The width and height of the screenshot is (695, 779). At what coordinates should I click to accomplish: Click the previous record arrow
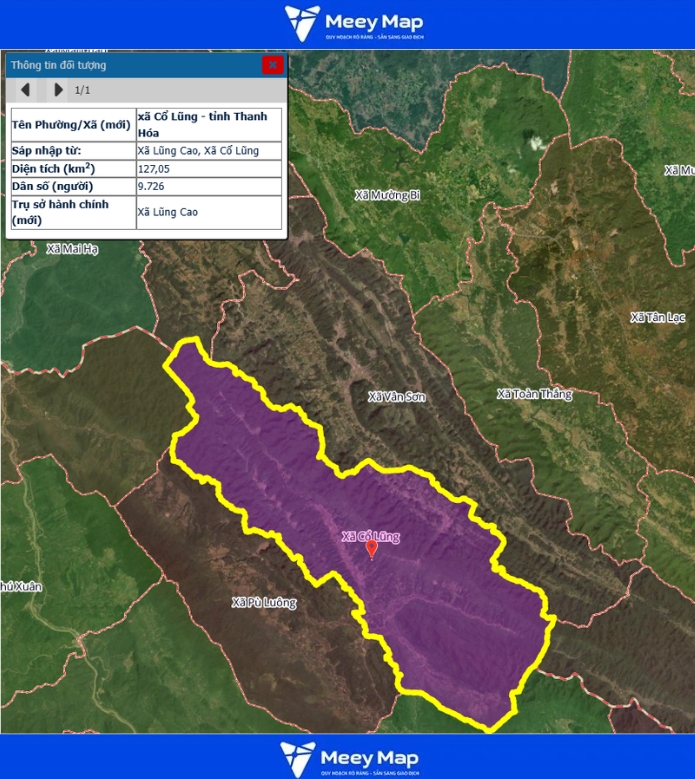[26, 90]
